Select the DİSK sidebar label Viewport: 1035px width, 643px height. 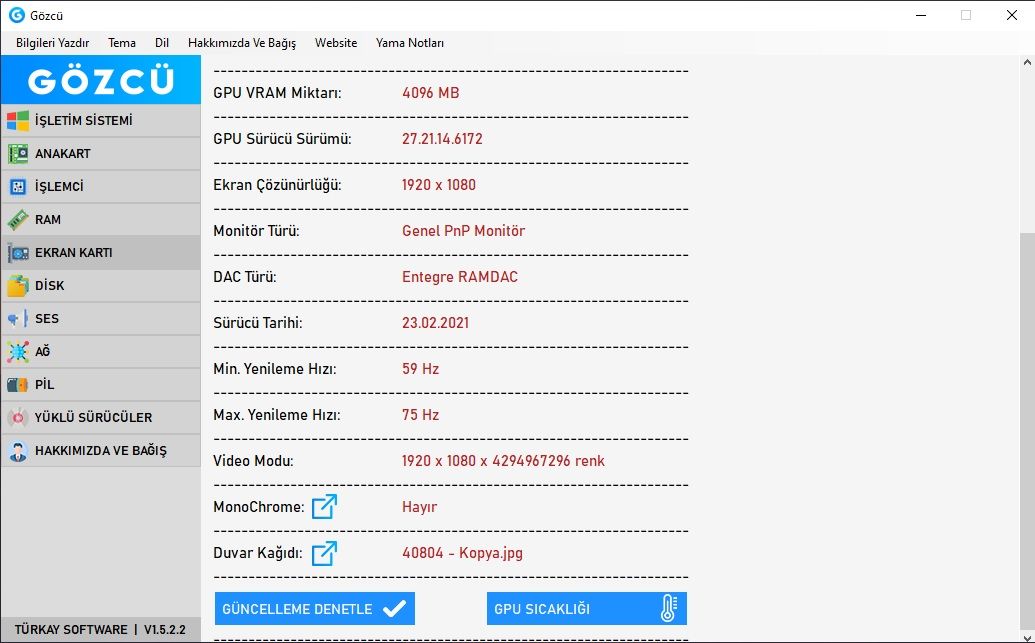coord(50,286)
